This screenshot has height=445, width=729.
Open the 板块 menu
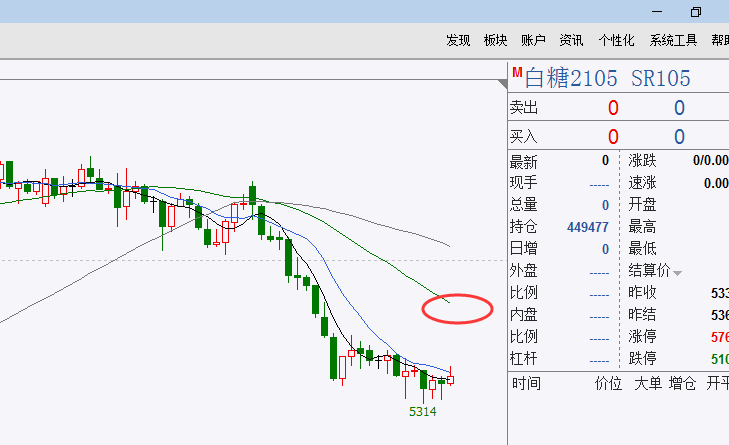[x=495, y=40]
